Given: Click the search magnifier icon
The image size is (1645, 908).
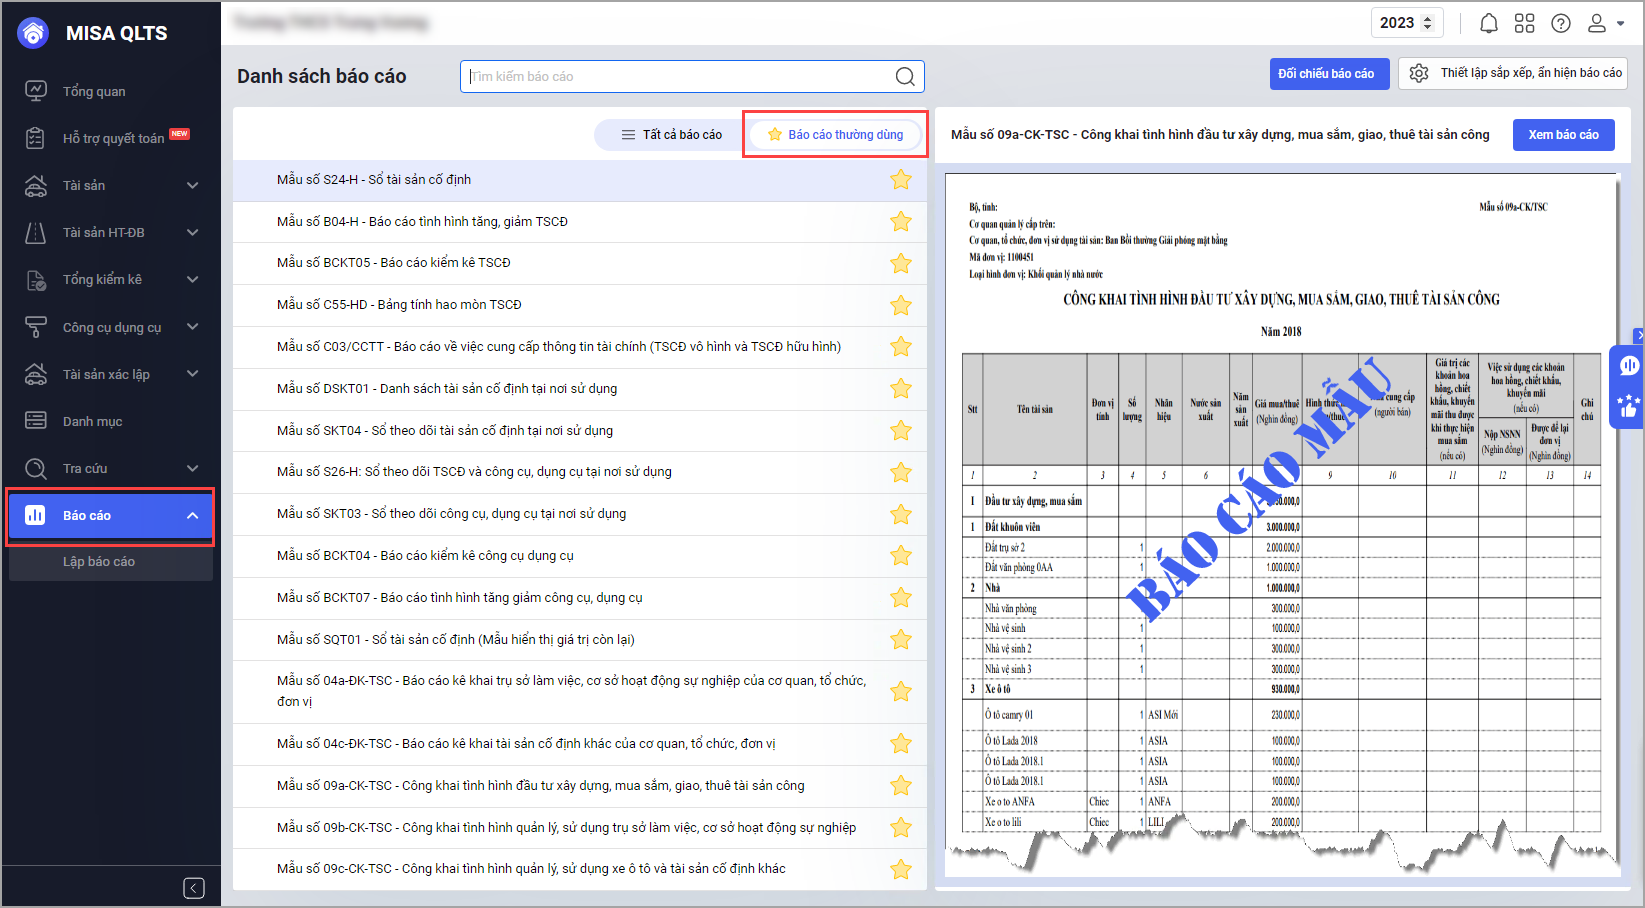Looking at the screenshot, I should tap(904, 76).
